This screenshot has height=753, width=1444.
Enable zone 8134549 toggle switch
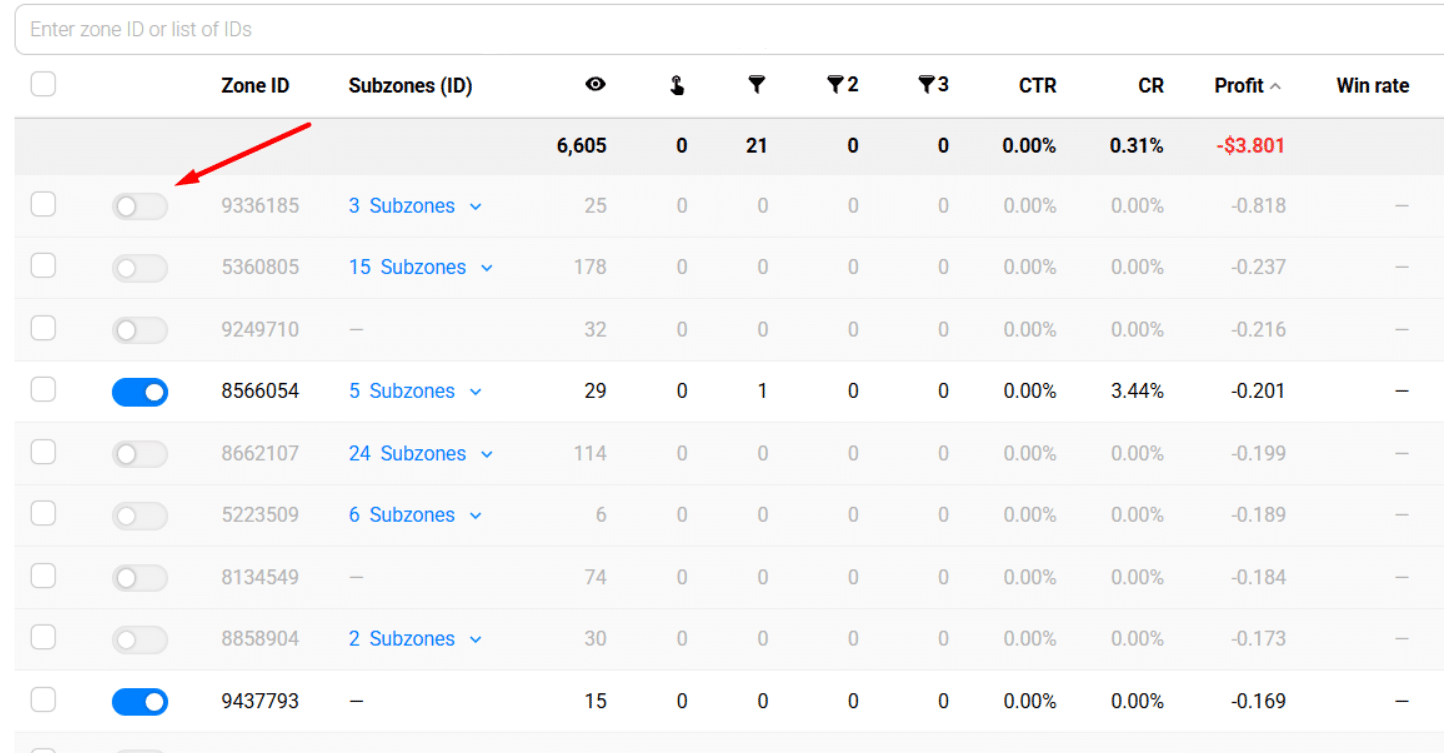point(139,578)
